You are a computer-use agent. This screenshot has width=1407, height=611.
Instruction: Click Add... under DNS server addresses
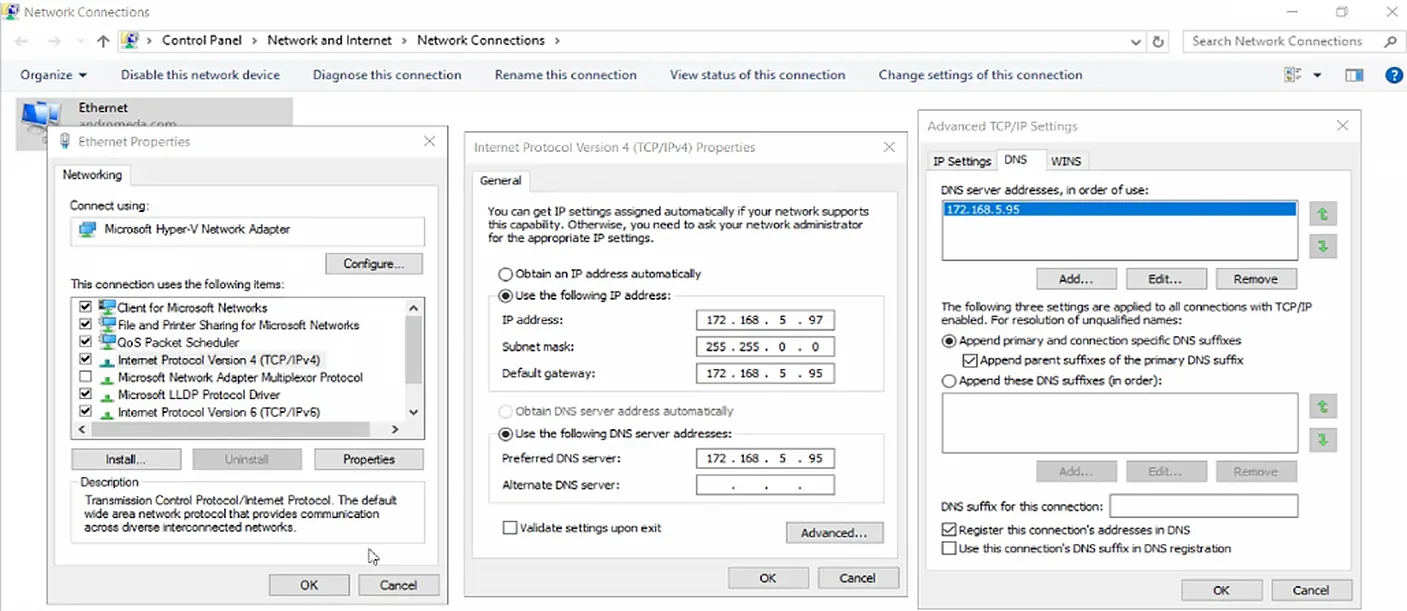click(1076, 279)
